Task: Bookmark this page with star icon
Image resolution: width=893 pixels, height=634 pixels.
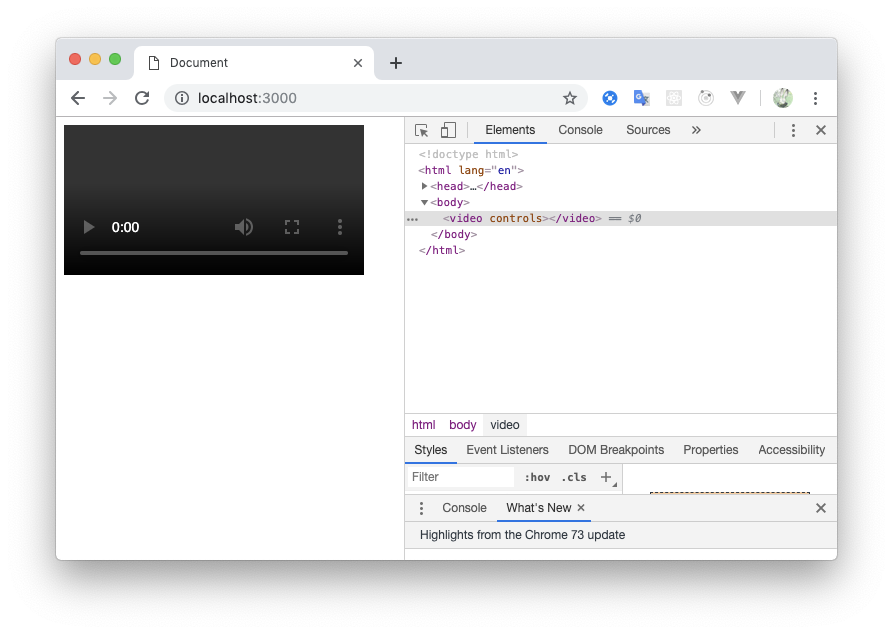Action: pos(570,98)
